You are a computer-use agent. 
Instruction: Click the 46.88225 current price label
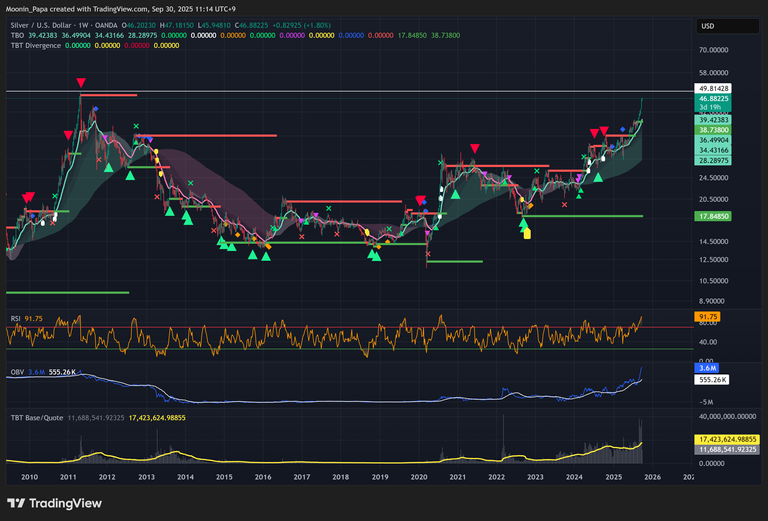[x=712, y=99]
